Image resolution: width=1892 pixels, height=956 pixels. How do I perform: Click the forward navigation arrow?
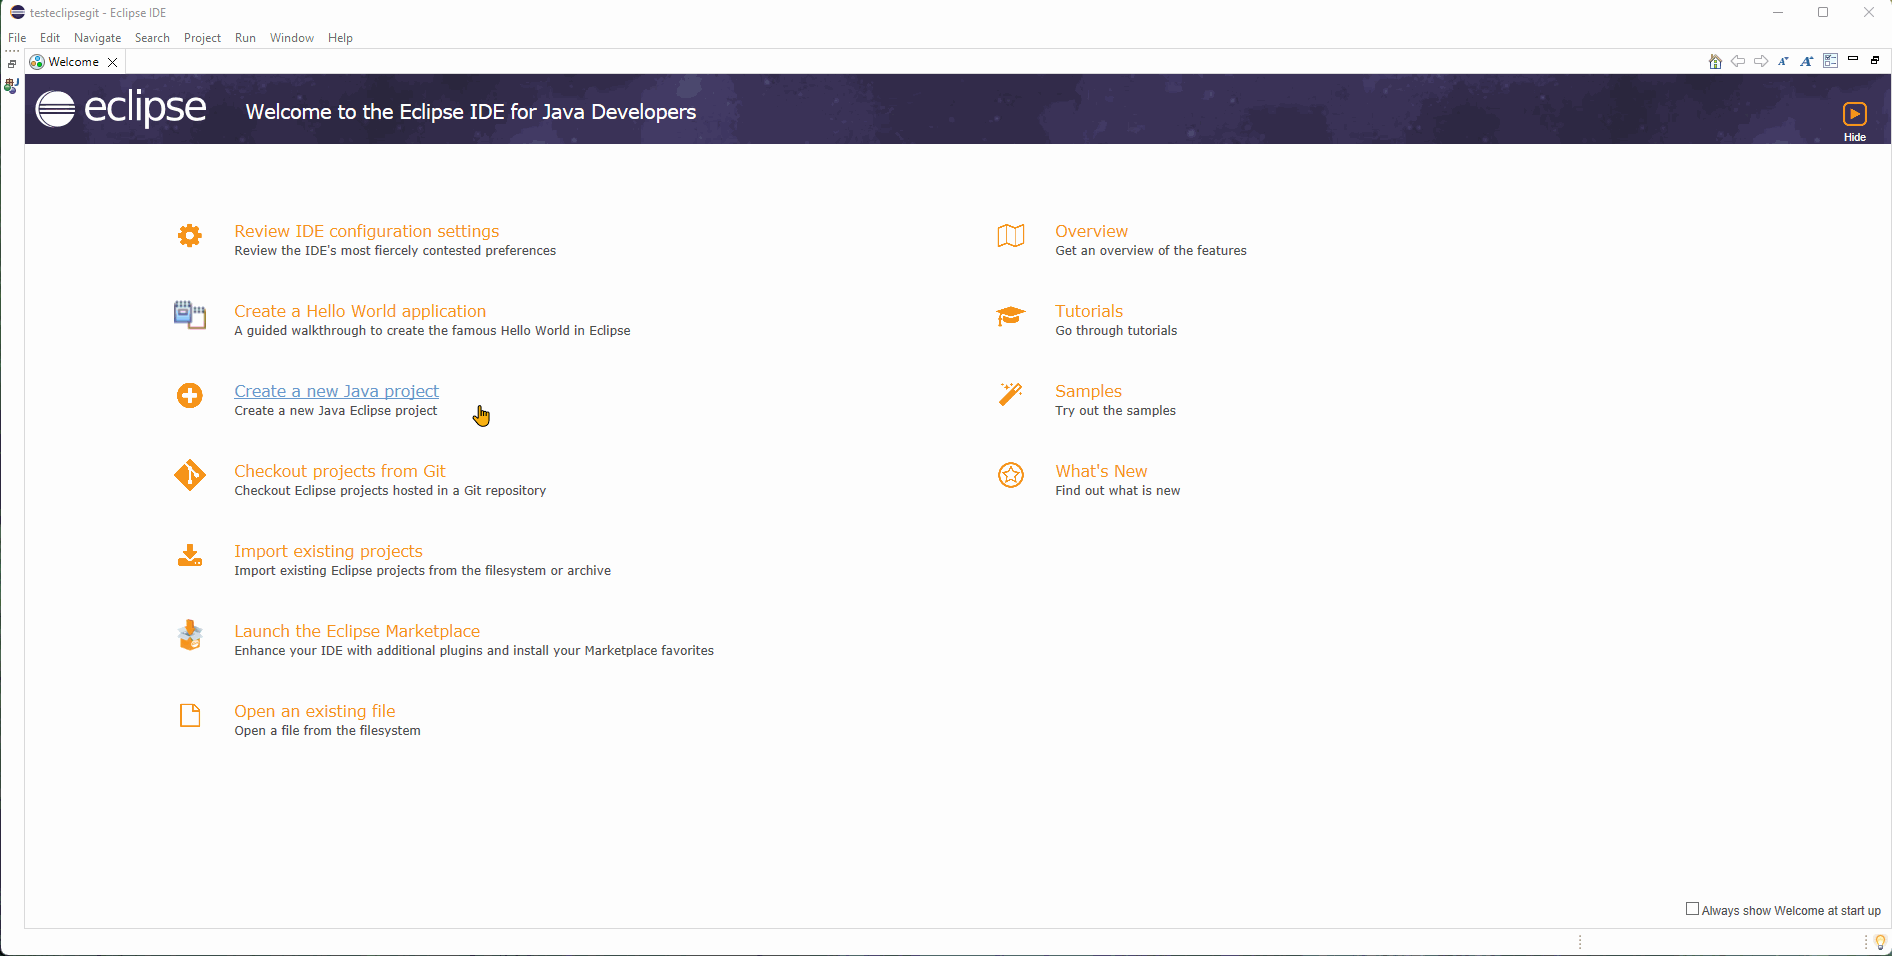tap(1761, 61)
